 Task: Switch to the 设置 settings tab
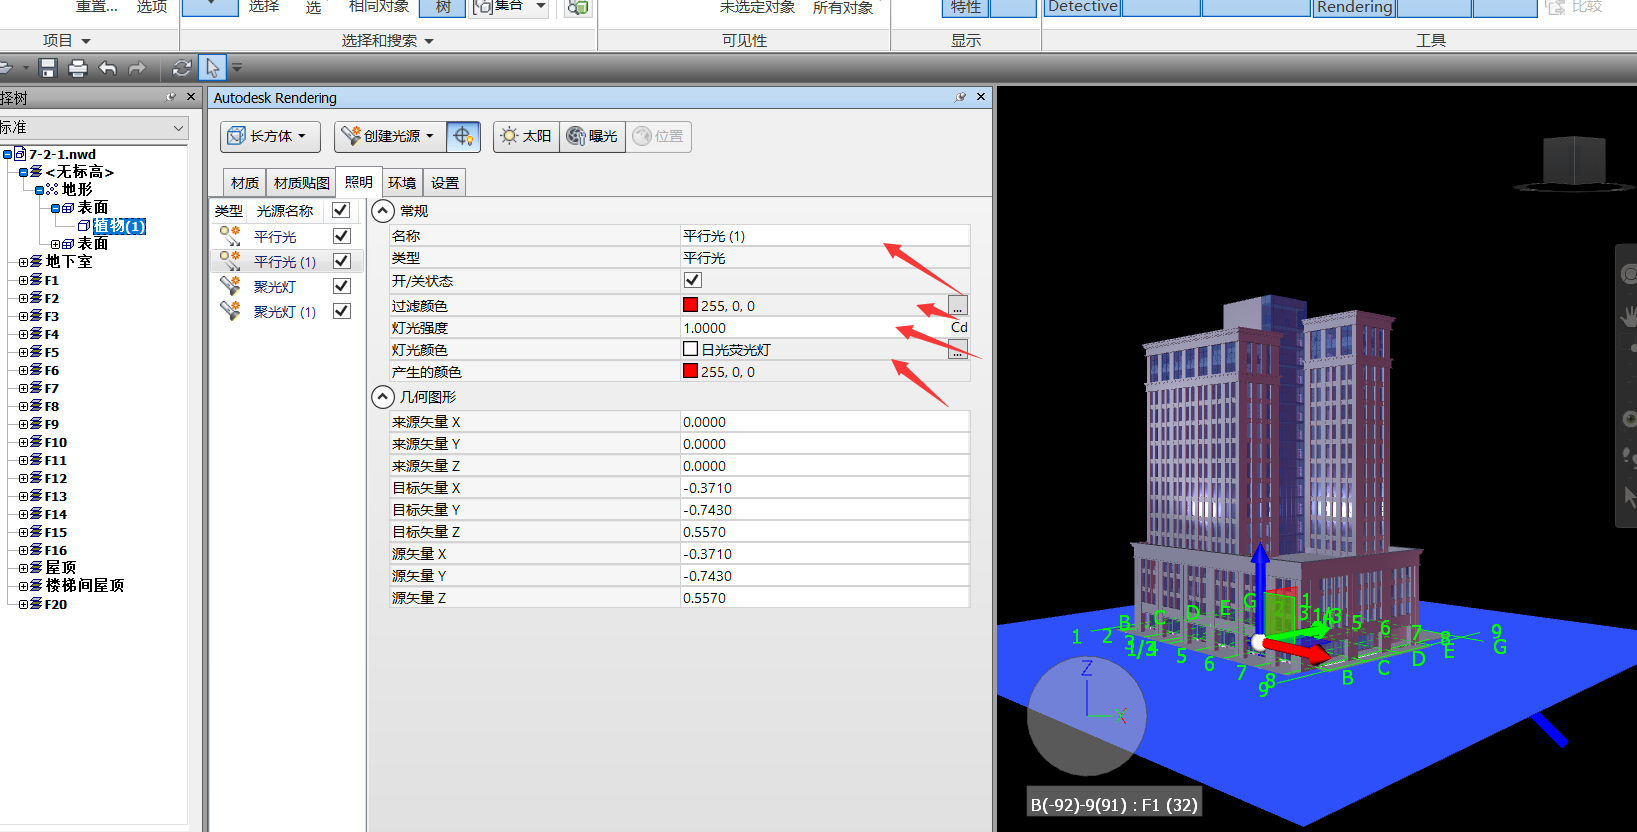tap(445, 183)
